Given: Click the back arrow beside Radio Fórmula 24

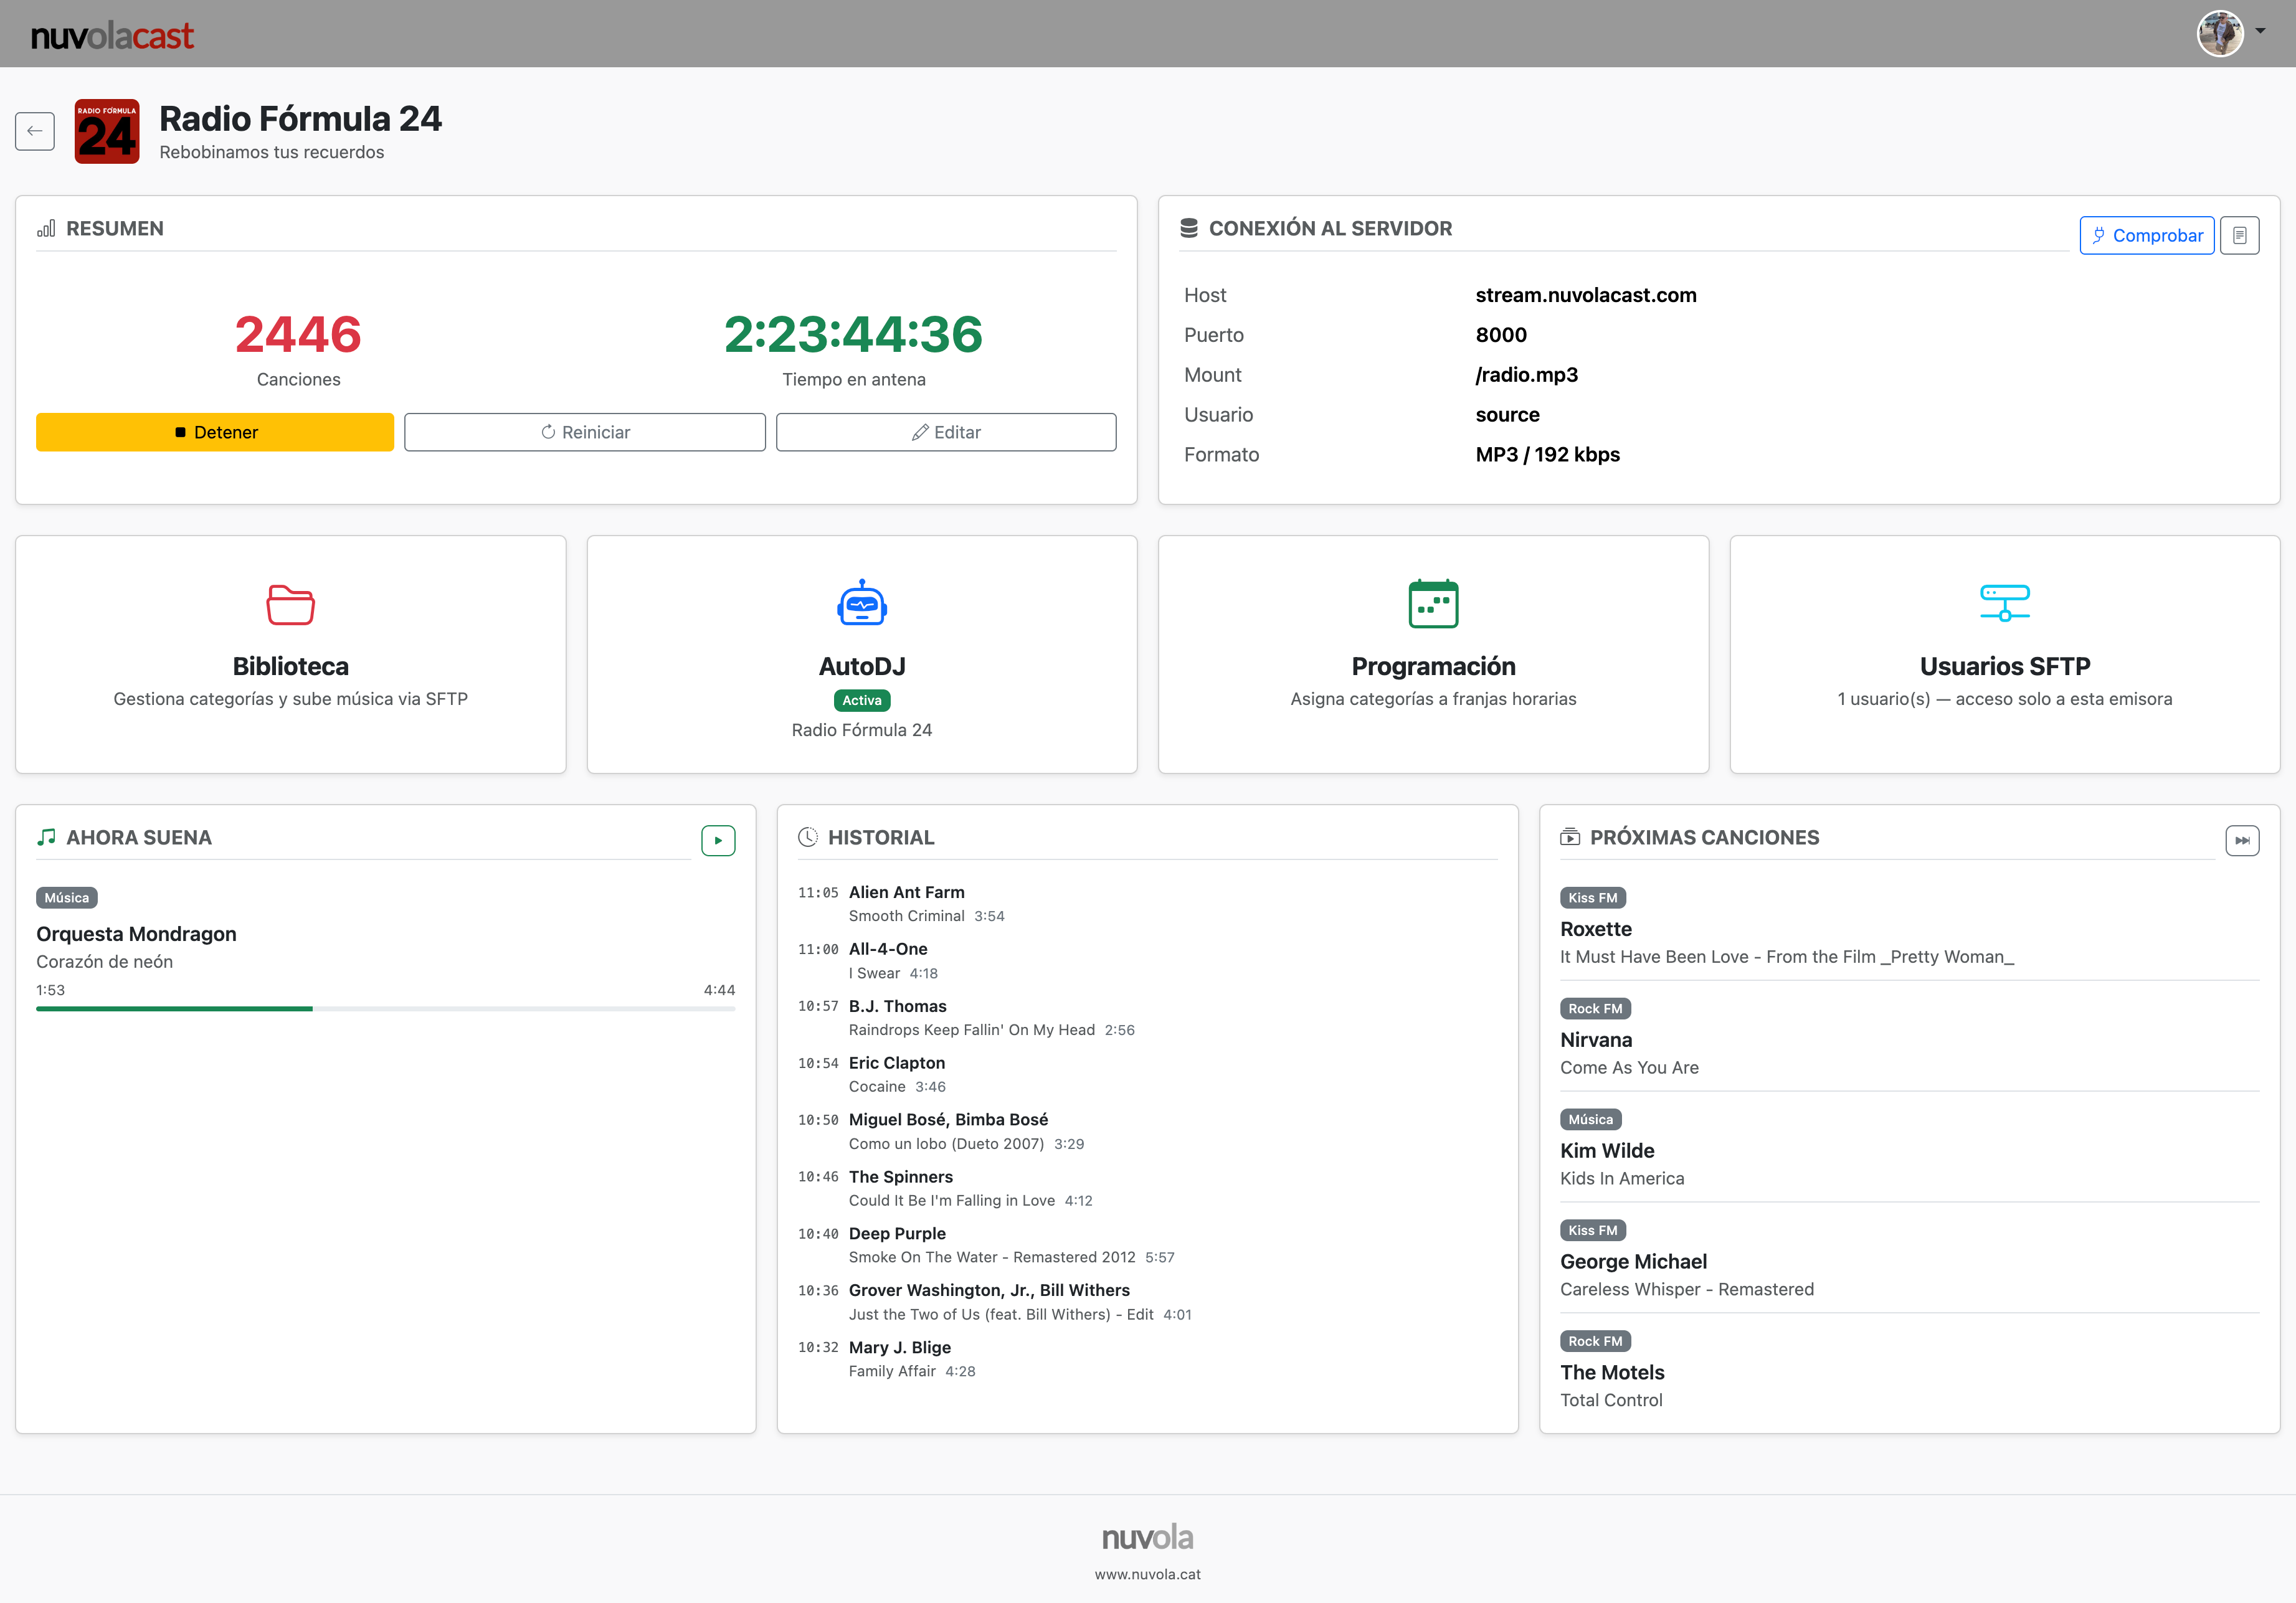Looking at the screenshot, I should tap(35, 131).
